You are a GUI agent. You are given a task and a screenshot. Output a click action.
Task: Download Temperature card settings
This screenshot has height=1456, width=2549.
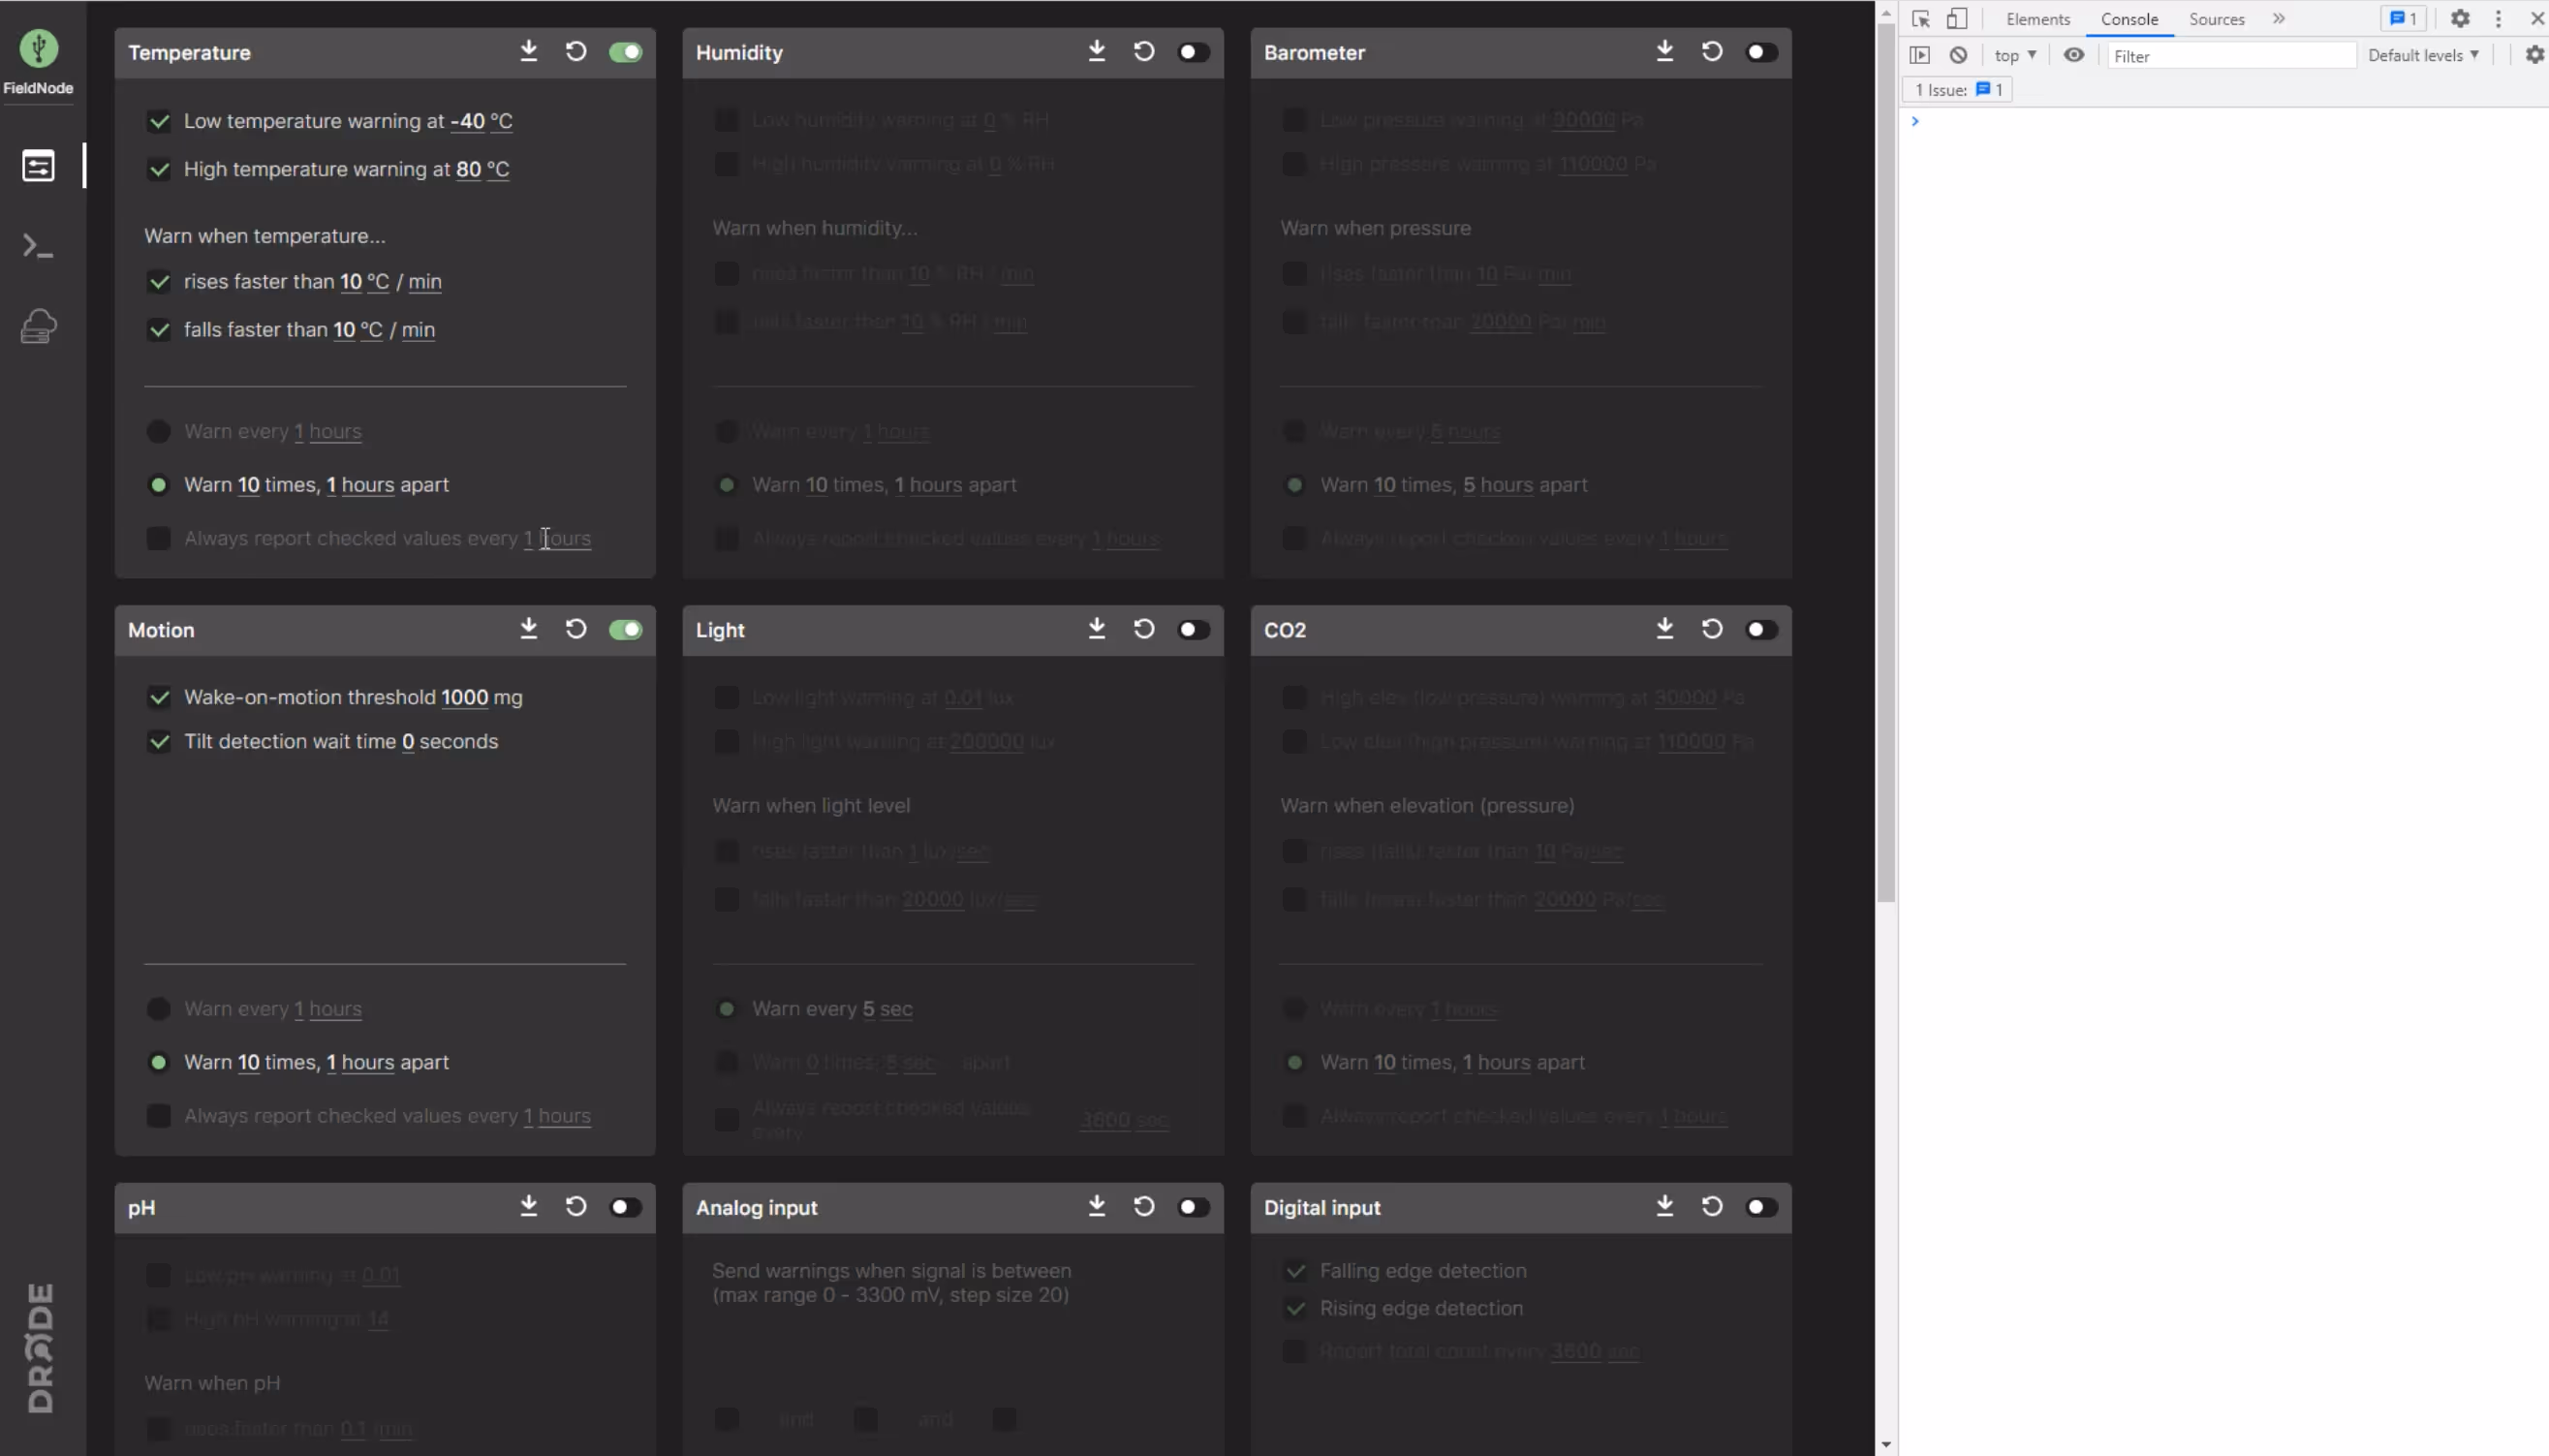pos(529,51)
